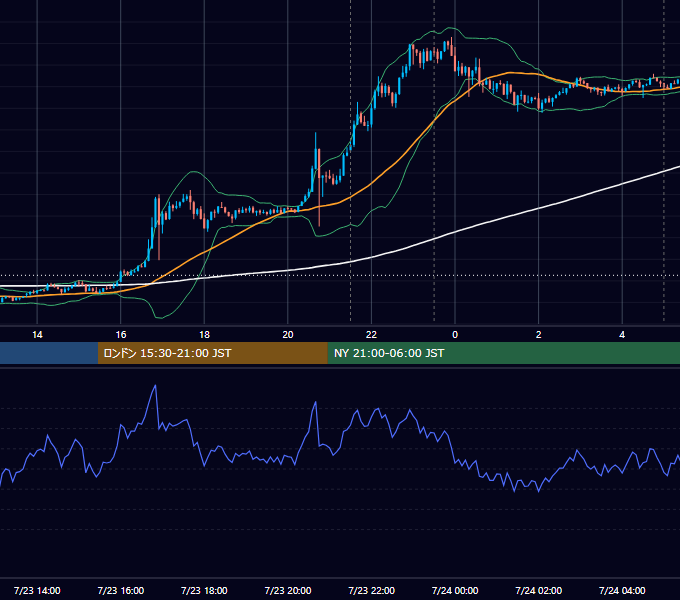
Task: Click the hour label 0 on upper axis
Action: click(455, 335)
